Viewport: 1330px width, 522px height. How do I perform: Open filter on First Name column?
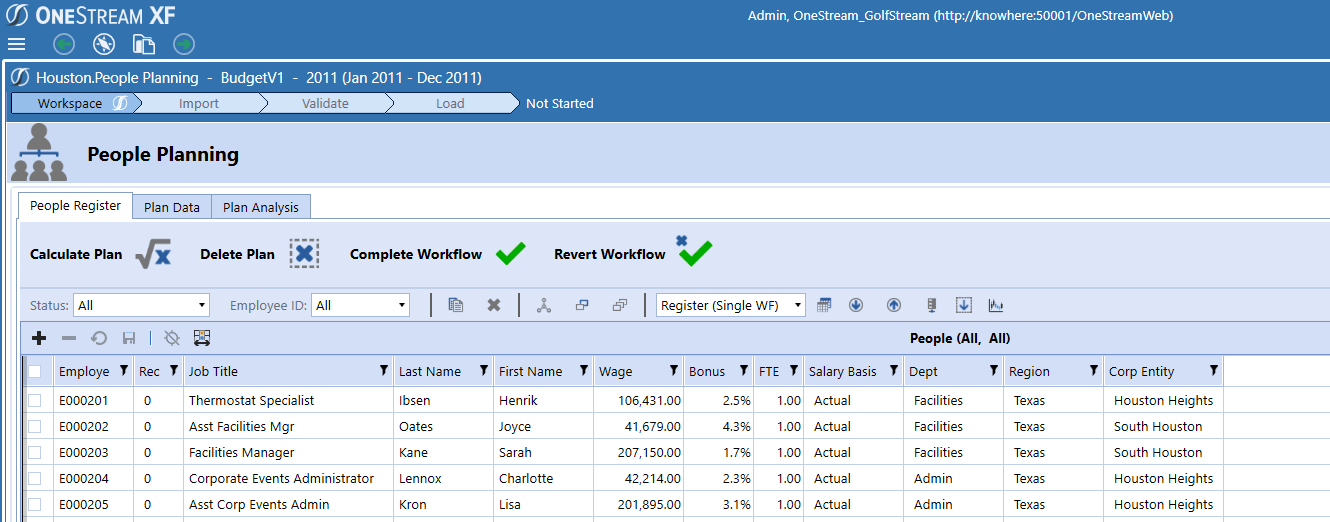click(583, 370)
